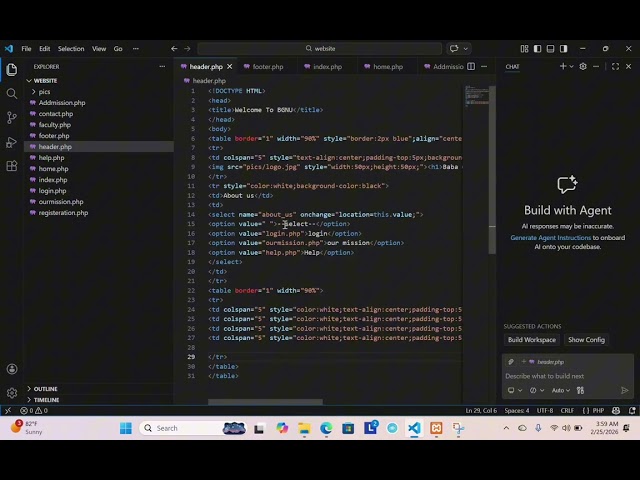Viewport: 640px width, 480px height.
Task: Click the code minimap
Action: [476, 96]
